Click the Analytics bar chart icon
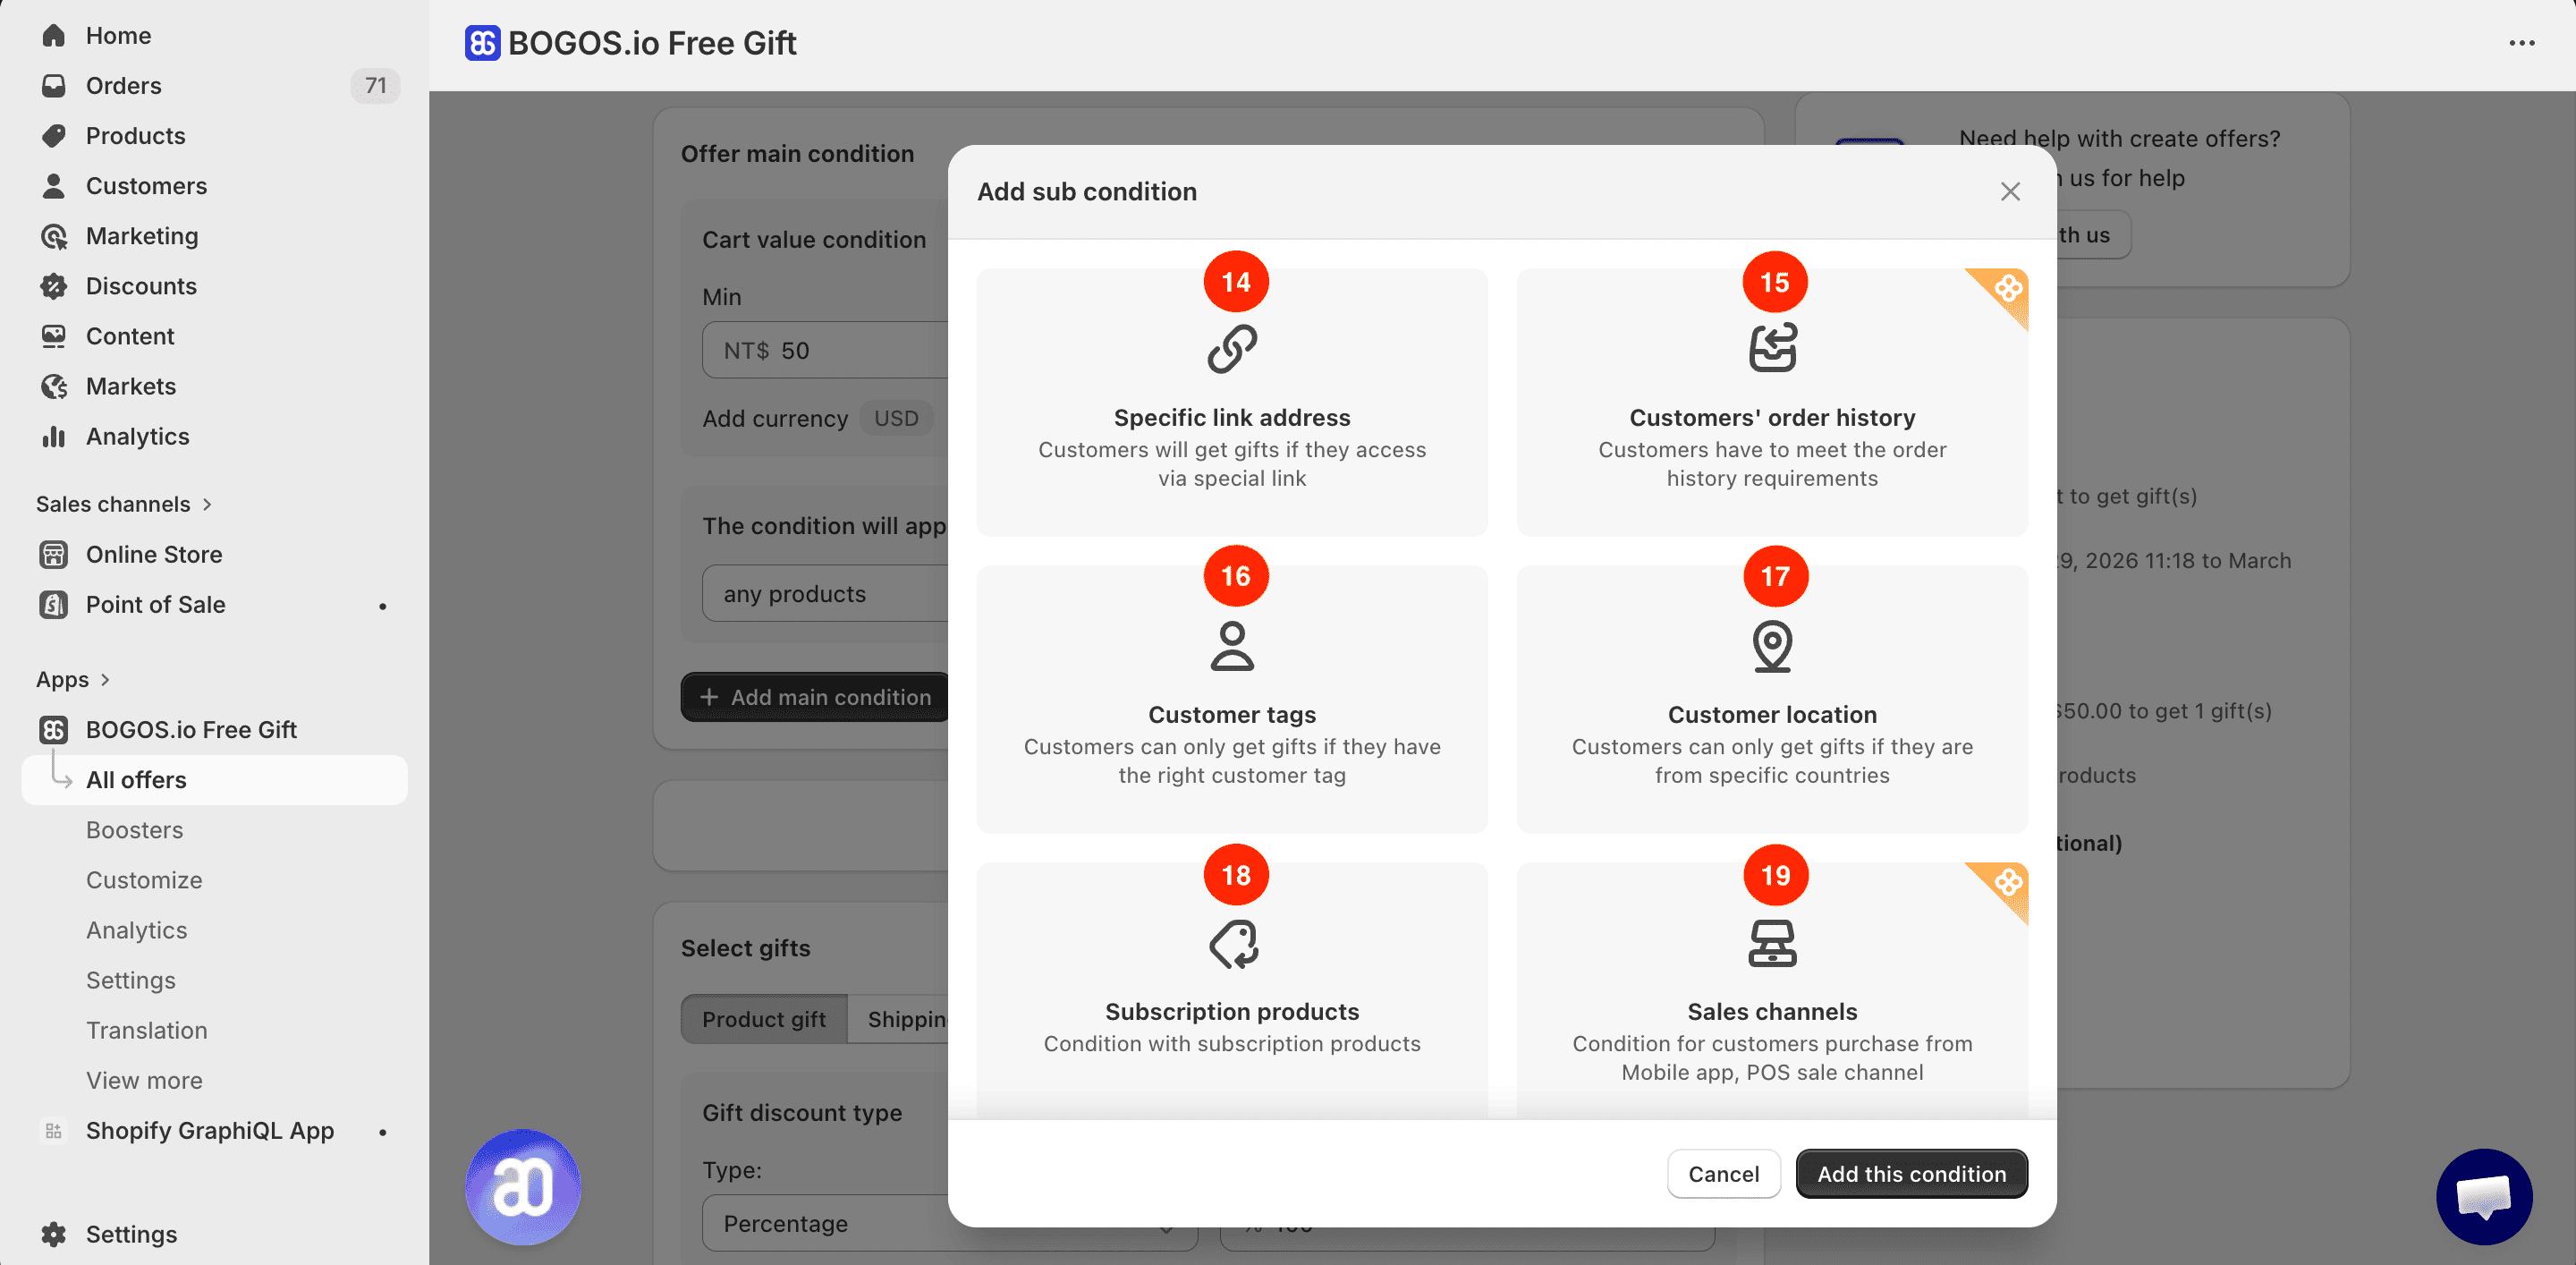This screenshot has width=2576, height=1265. tap(54, 436)
